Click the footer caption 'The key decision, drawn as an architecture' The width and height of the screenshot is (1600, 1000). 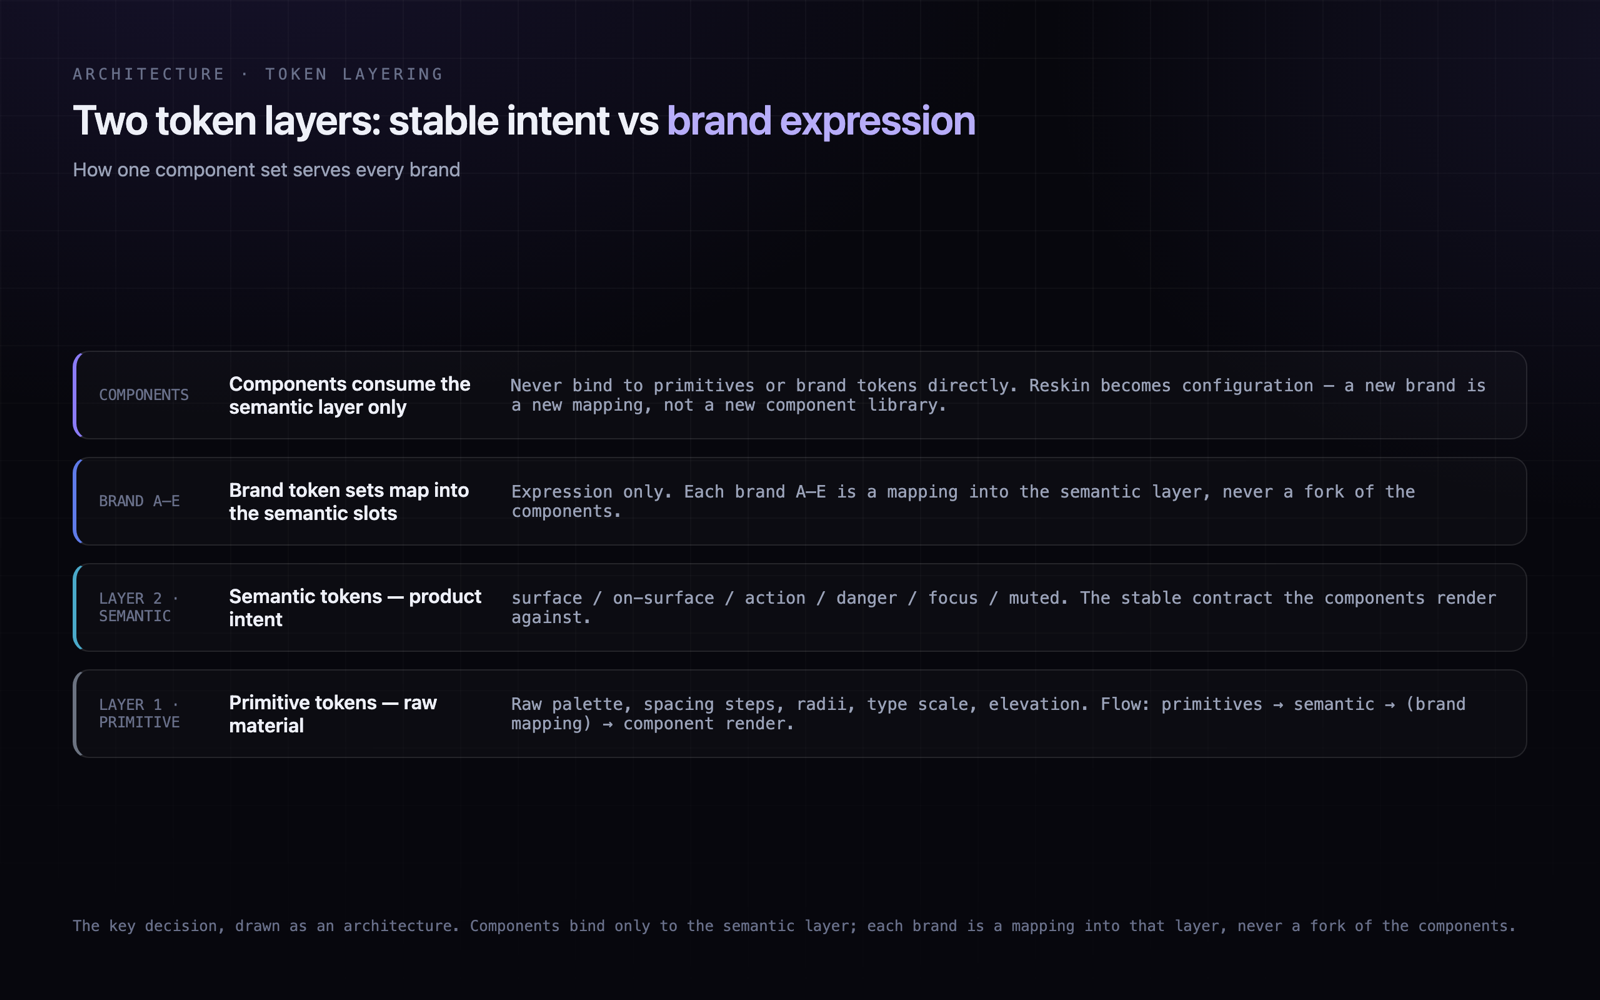794,926
